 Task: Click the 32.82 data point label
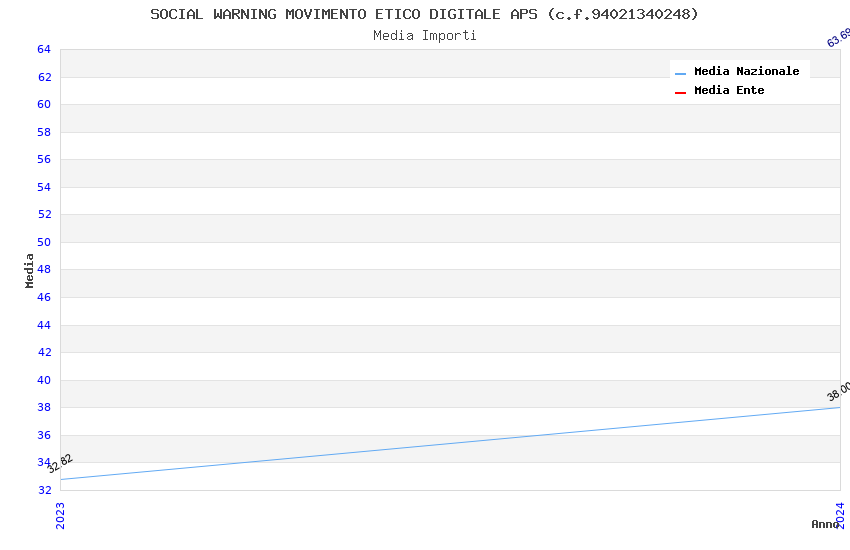tap(60, 463)
